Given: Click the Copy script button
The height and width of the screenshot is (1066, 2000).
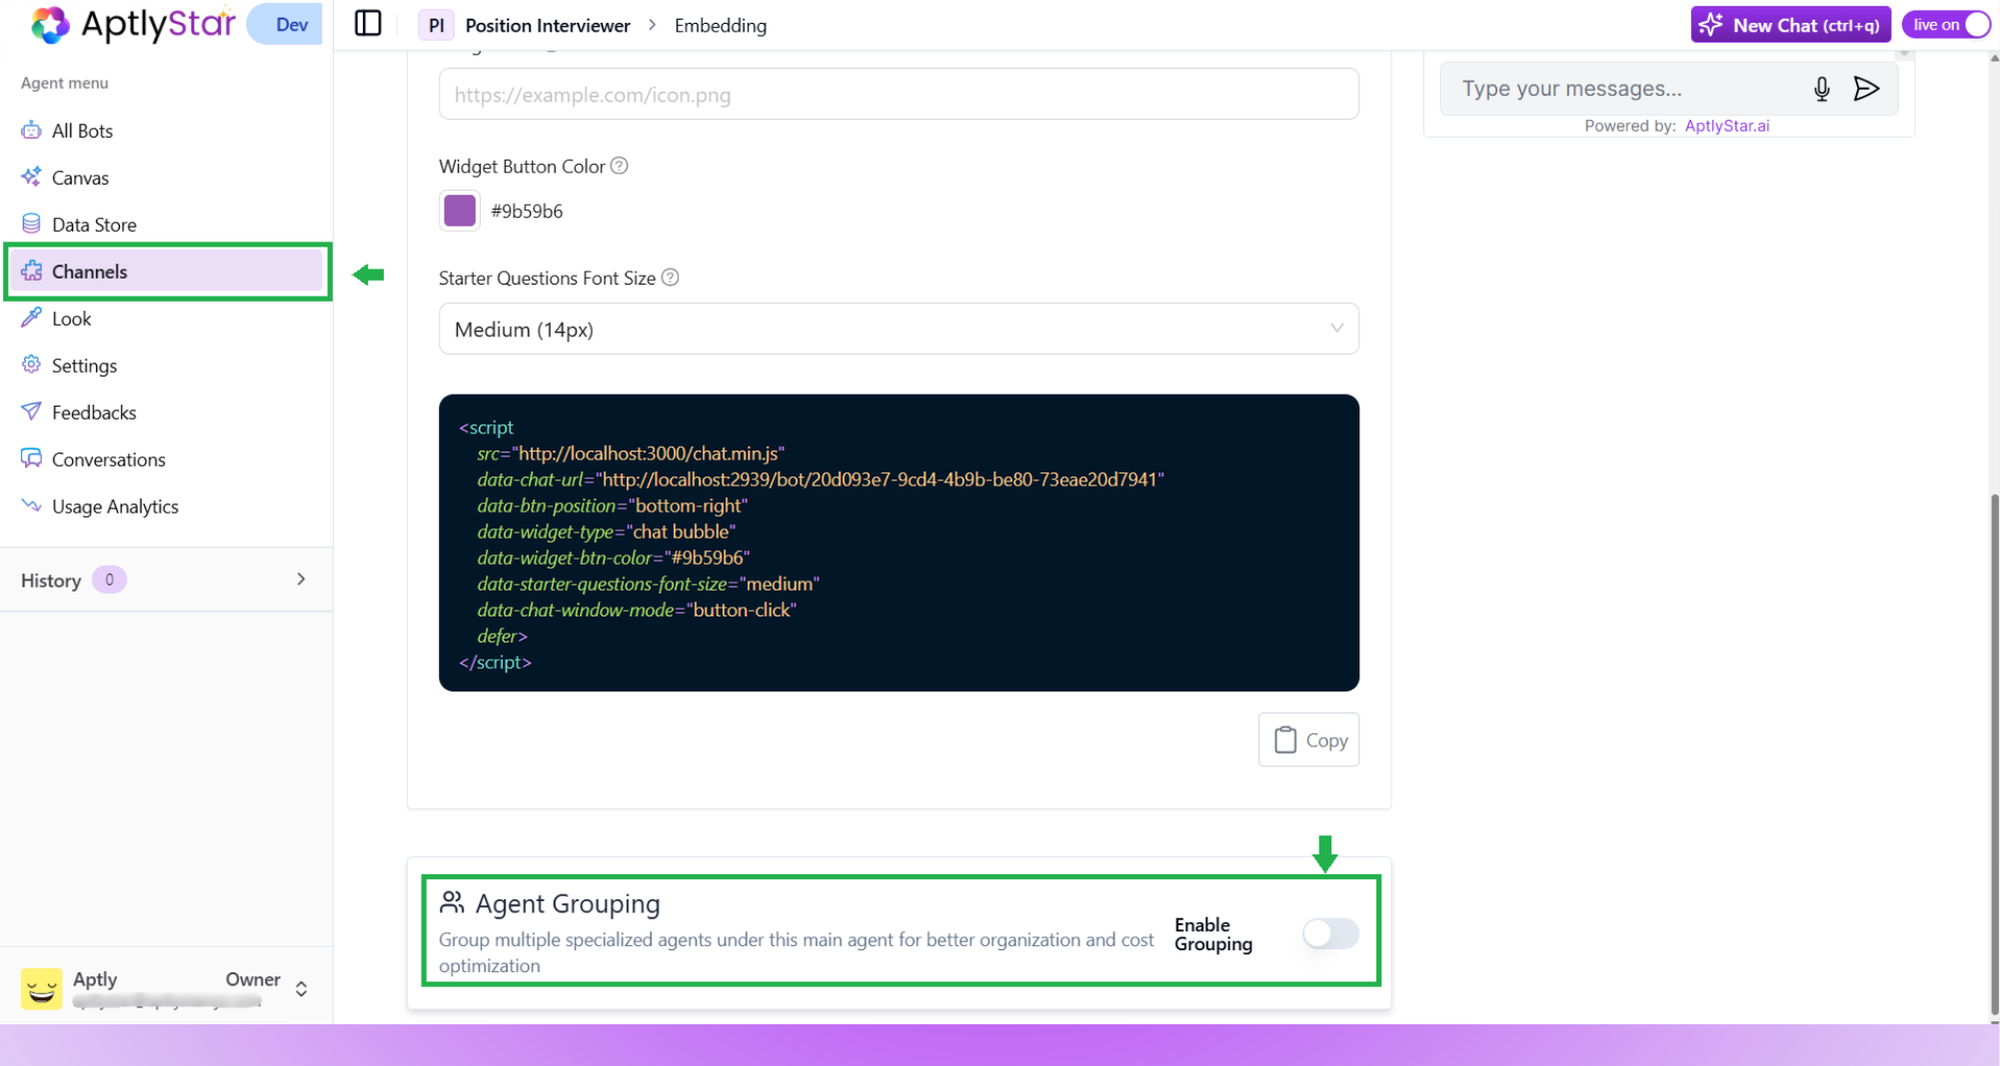Looking at the screenshot, I should (x=1308, y=740).
